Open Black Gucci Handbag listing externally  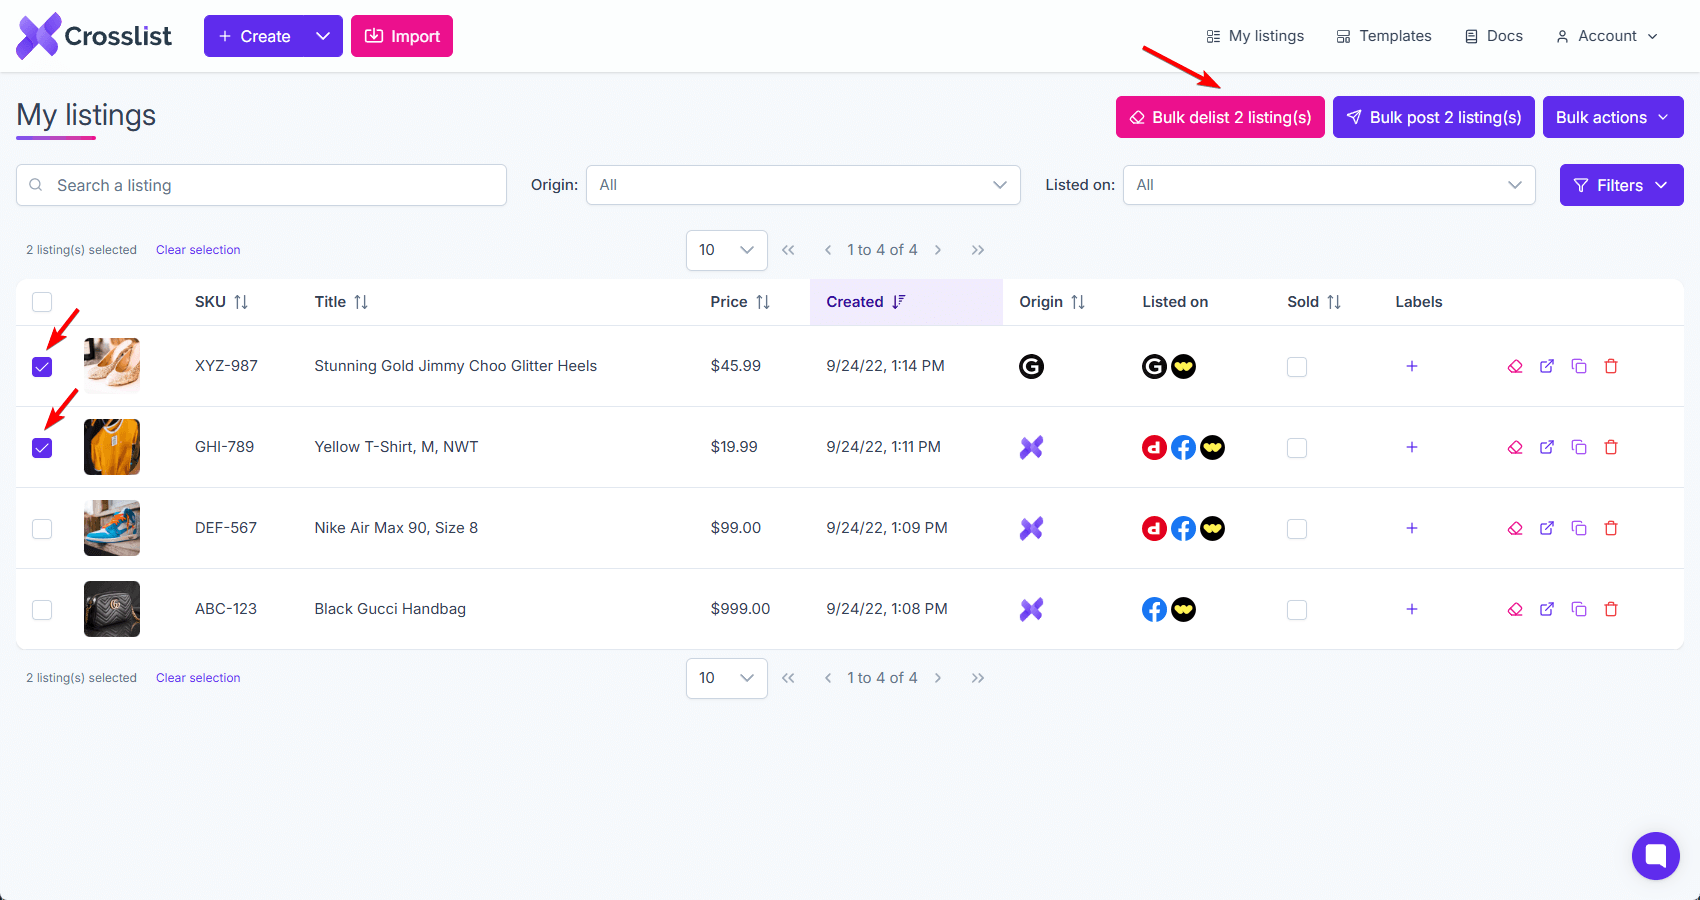[x=1547, y=609]
